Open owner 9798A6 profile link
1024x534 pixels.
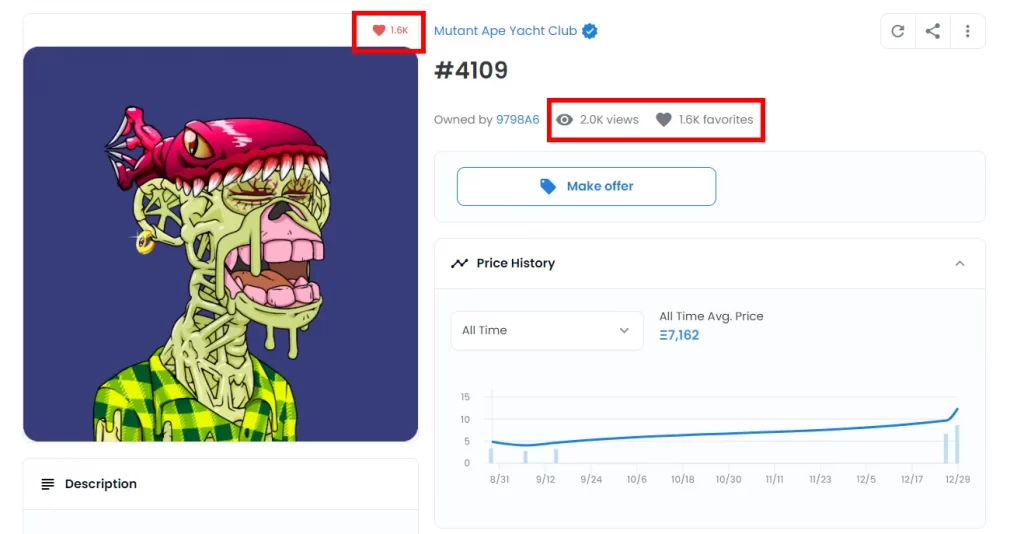coord(517,119)
